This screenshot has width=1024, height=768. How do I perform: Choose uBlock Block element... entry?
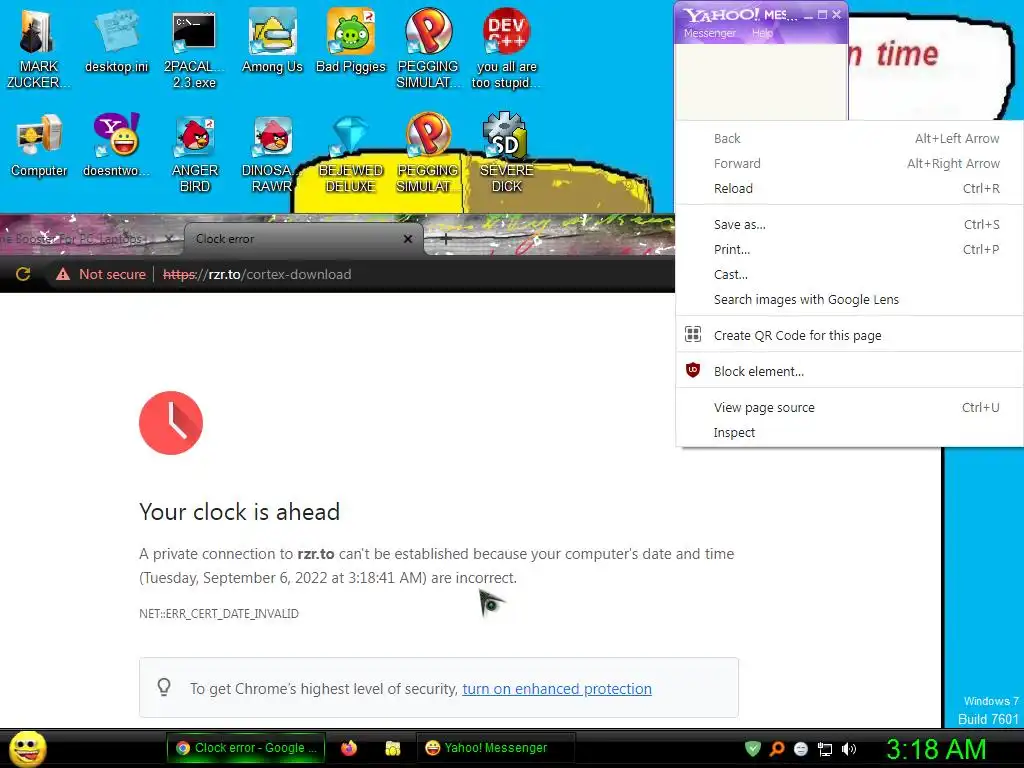tap(849, 371)
